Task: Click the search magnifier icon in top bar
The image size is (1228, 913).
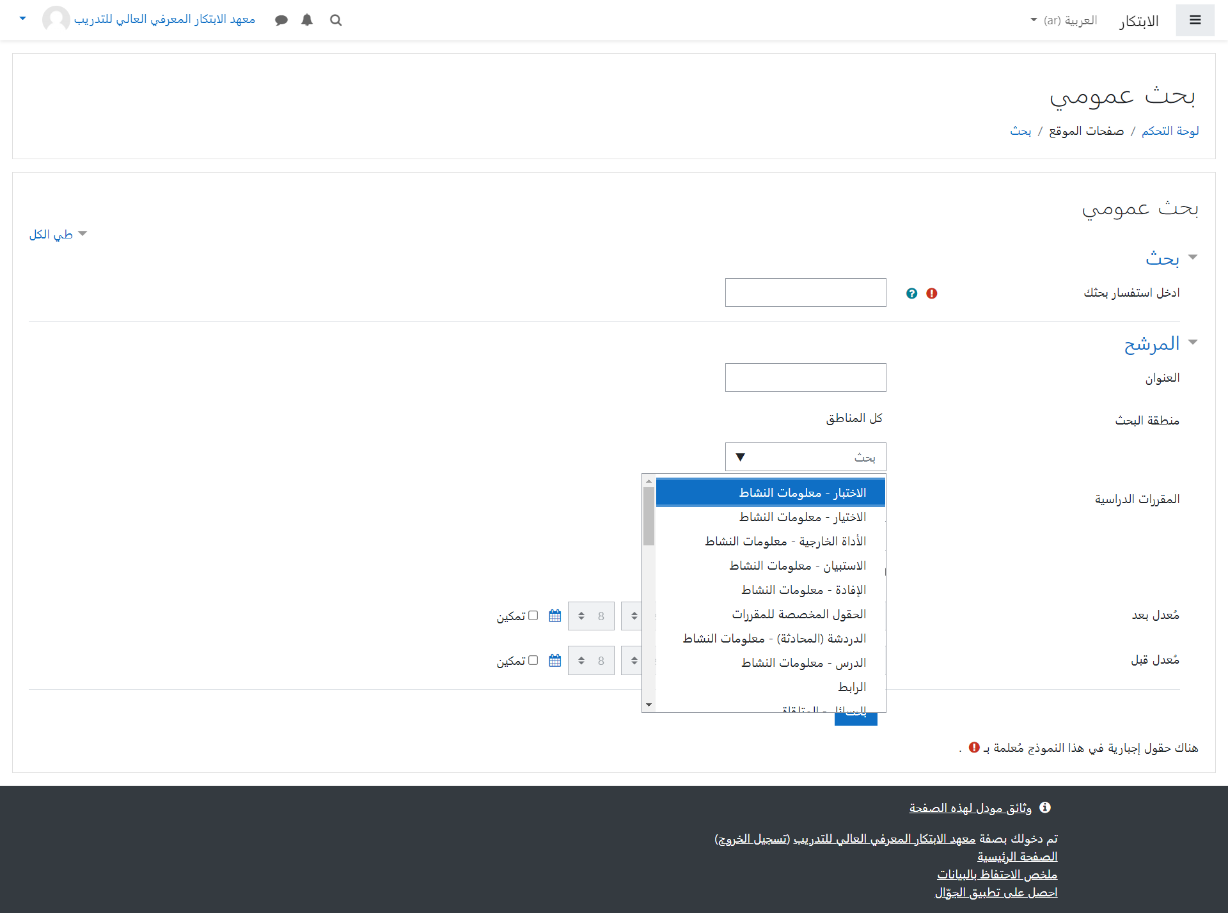Action: 336,20
